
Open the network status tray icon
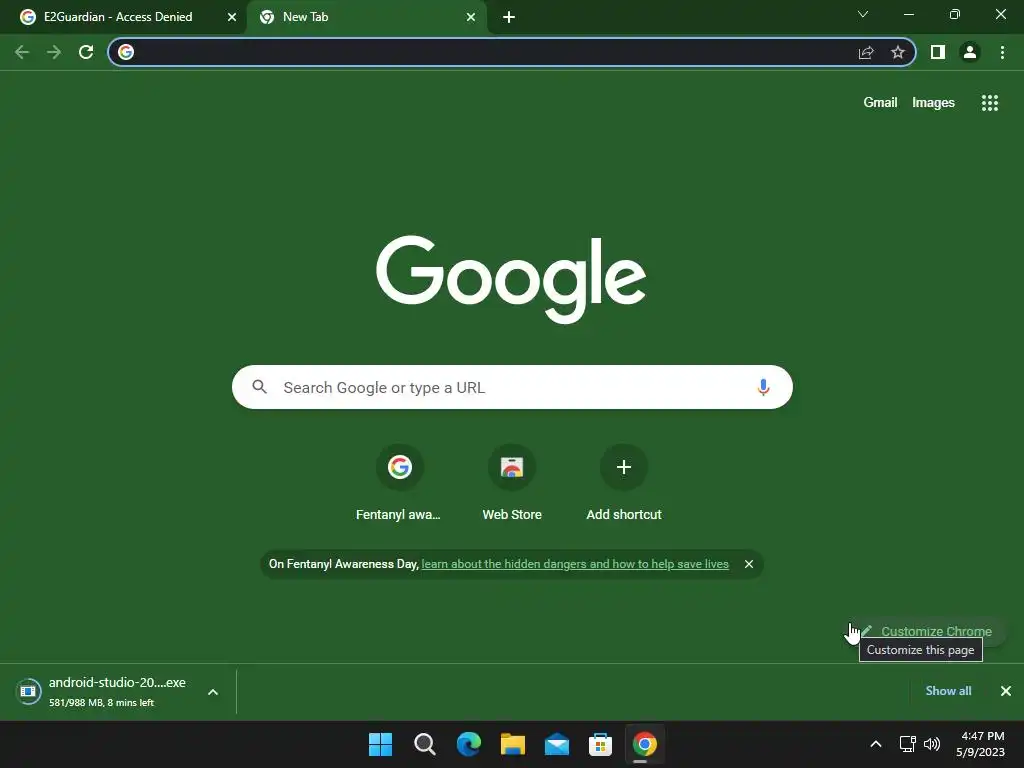click(x=907, y=744)
